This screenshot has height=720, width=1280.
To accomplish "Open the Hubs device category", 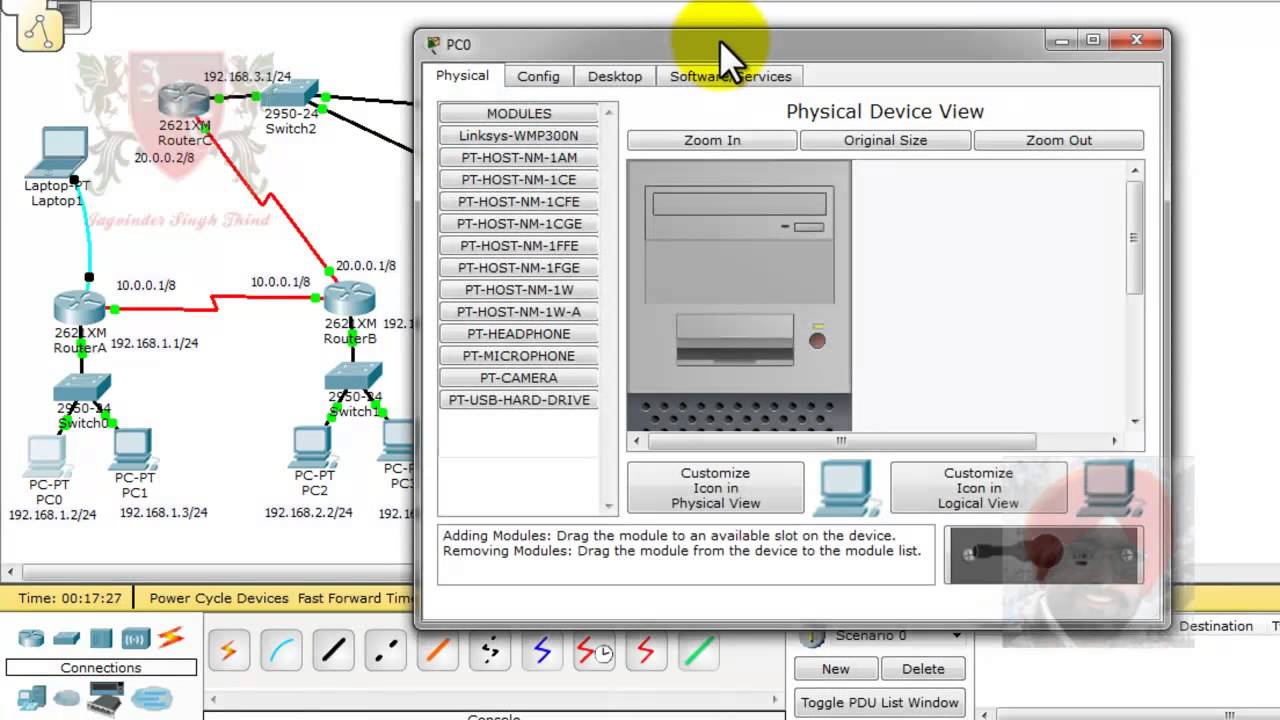I will coord(101,638).
